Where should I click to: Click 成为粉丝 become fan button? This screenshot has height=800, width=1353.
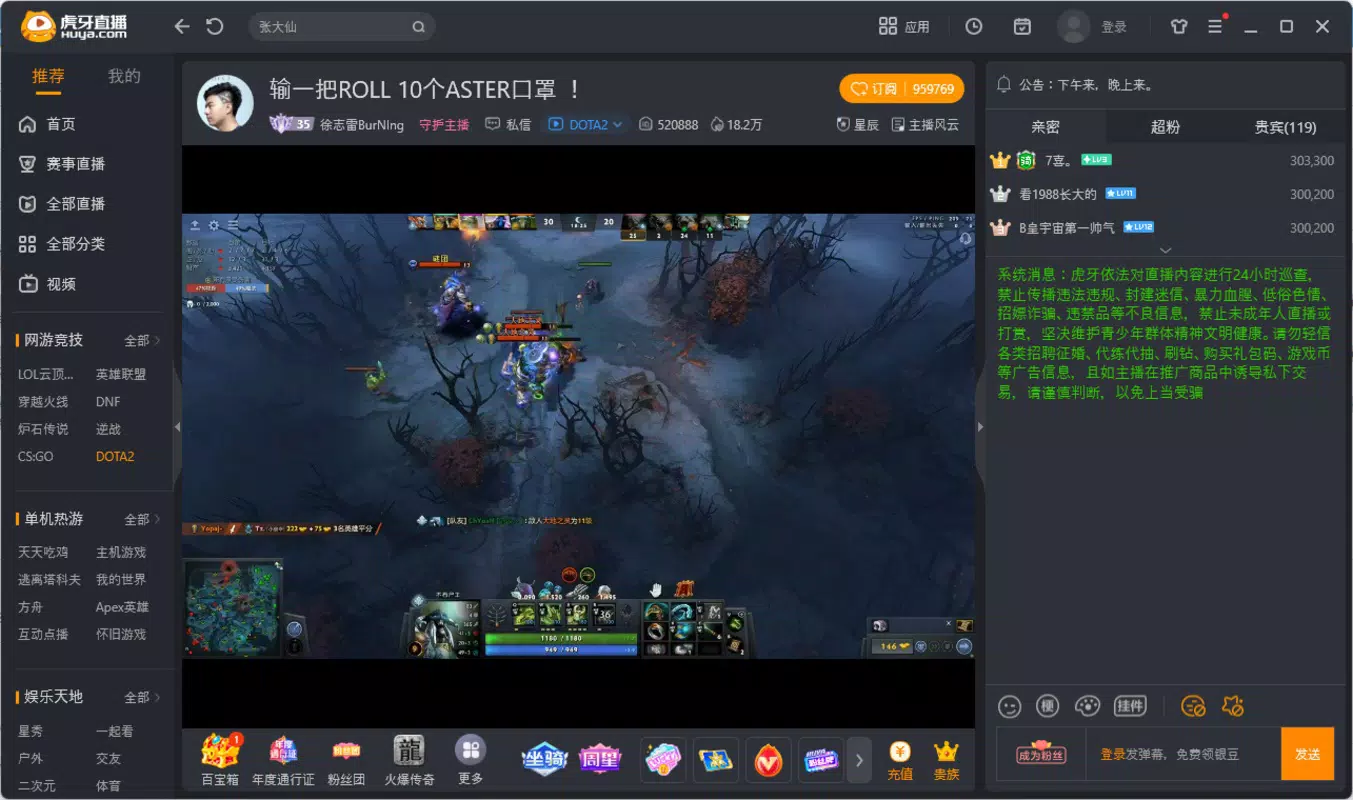point(1041,754)
